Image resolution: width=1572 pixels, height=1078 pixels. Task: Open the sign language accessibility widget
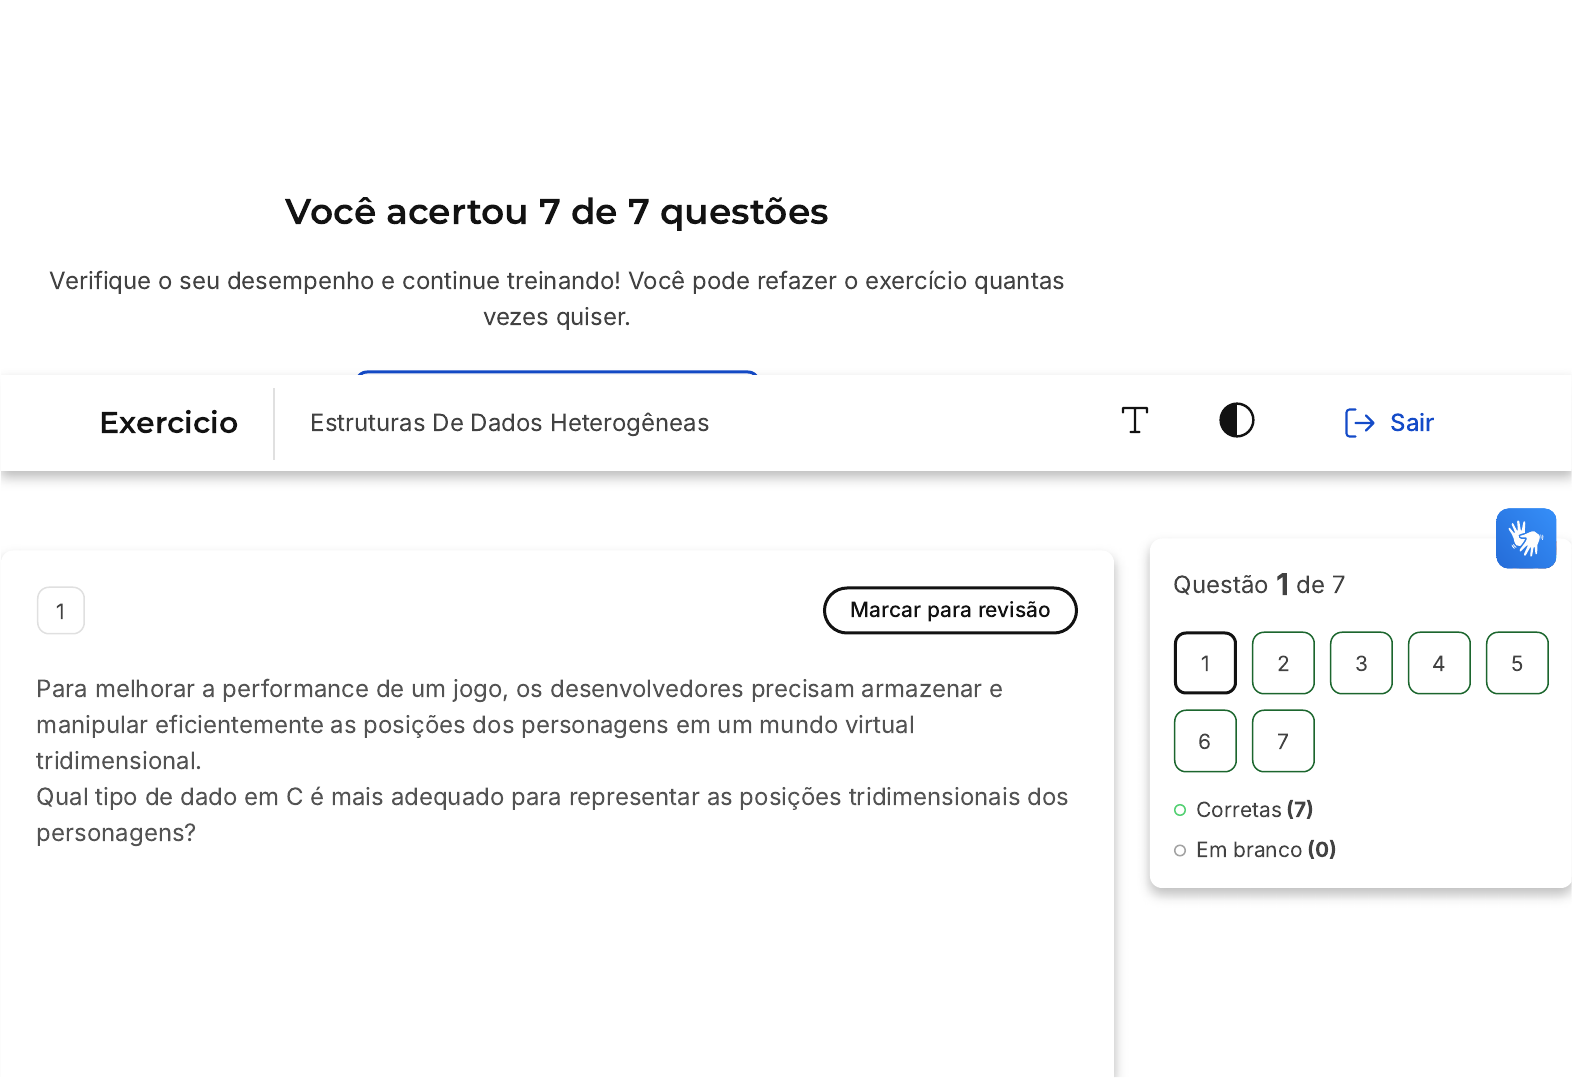pos(1525,538)
